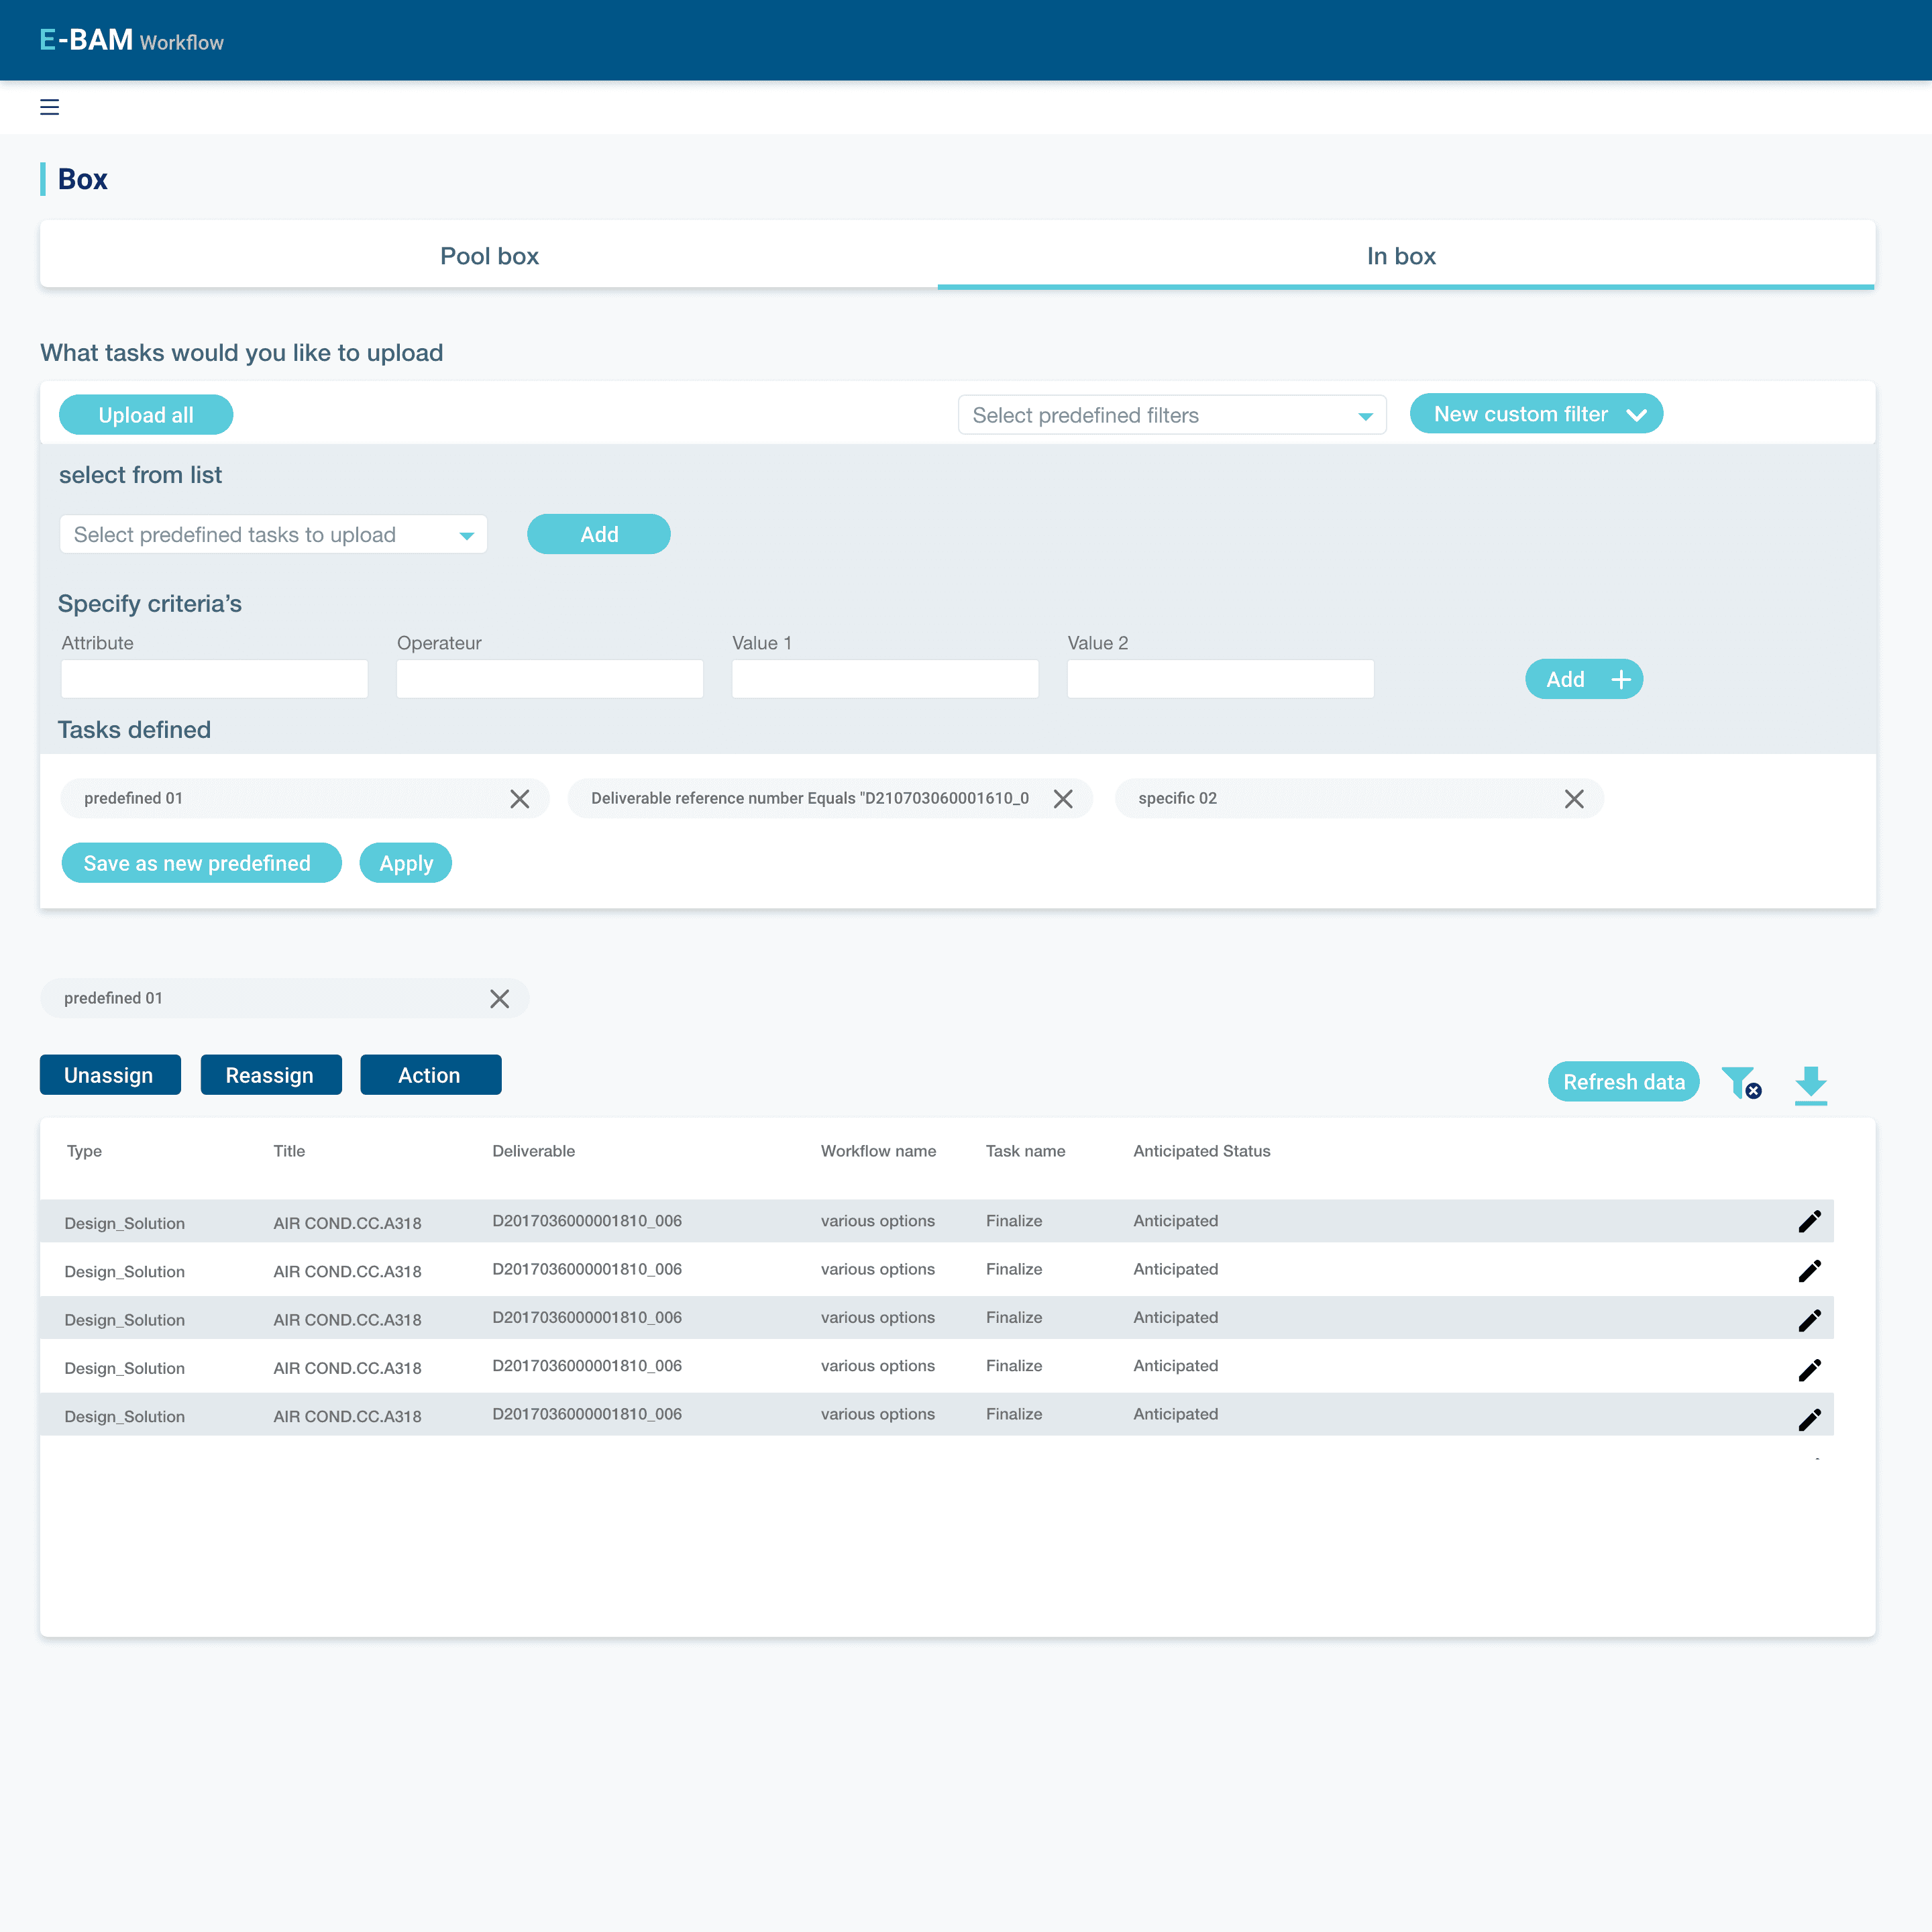Clear the applied 'predefined 01' filter above Unassign

coord(499,998)
